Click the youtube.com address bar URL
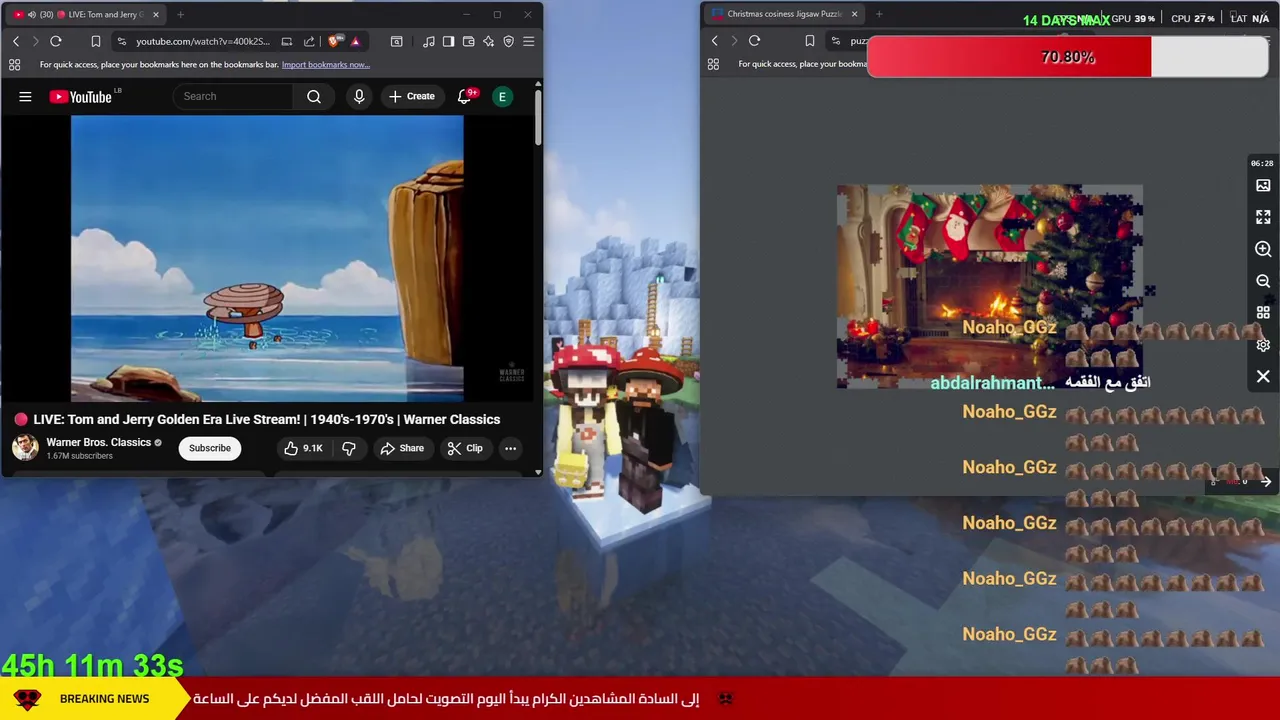The width and height of the screenshot is (1280, 720). tap(203, 41)
